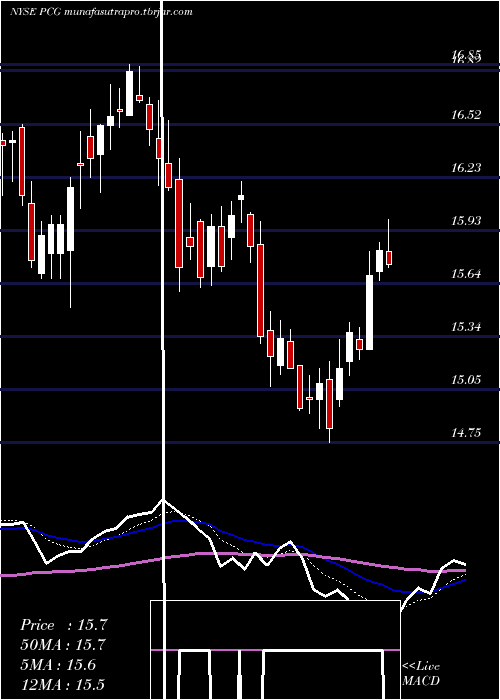Image resolution: width=500 pixels, height=700 pixels.
Task: Click the 14.75 price axis label
Action: pyautogui.click(x=466, y=433)
